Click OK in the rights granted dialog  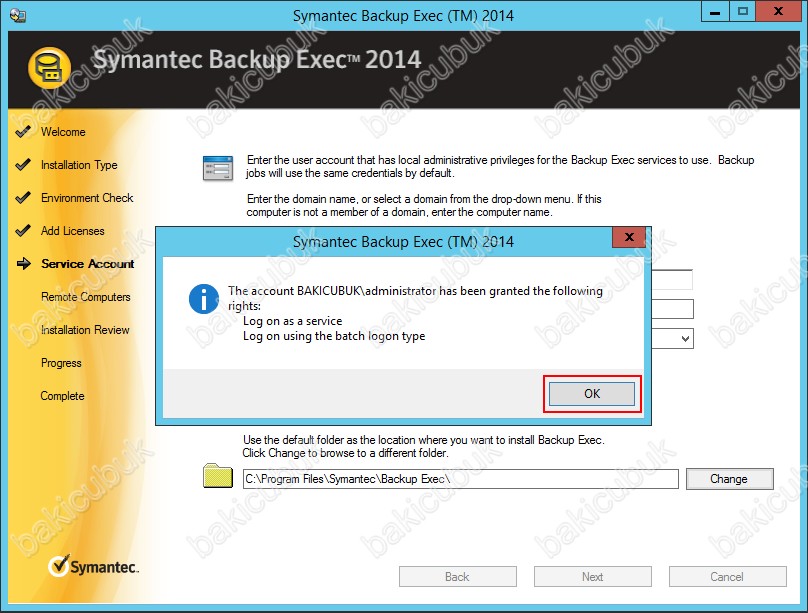[592, 394]
